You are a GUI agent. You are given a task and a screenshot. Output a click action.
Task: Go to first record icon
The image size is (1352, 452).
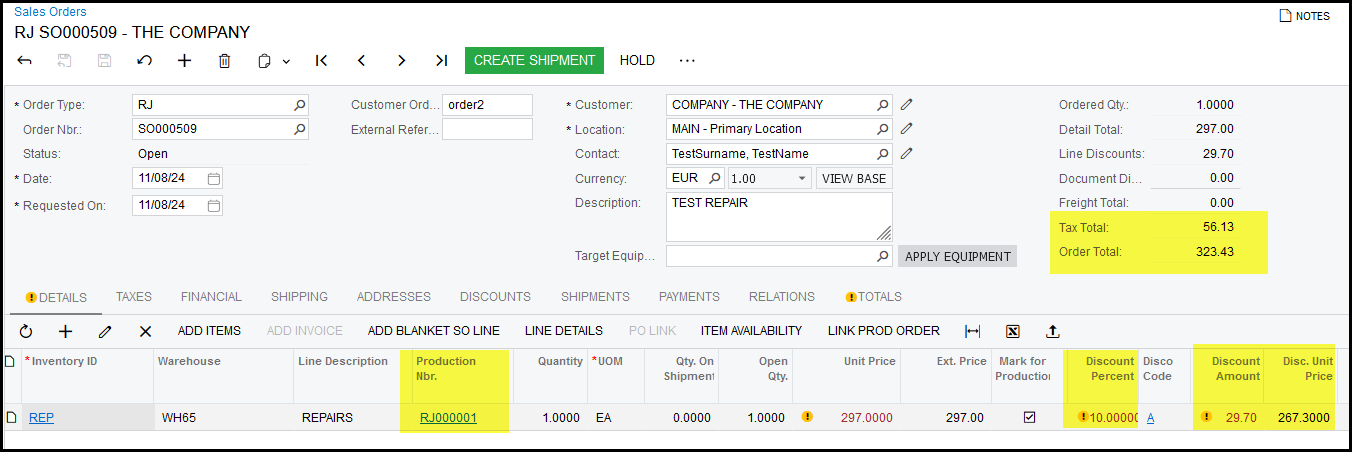coord(321,61)
